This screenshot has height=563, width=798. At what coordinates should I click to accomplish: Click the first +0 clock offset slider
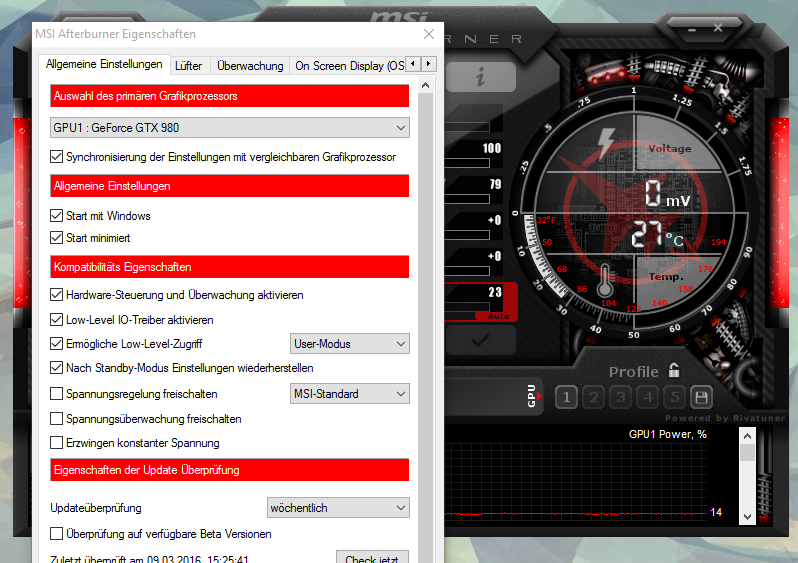(x=467, y=235)
